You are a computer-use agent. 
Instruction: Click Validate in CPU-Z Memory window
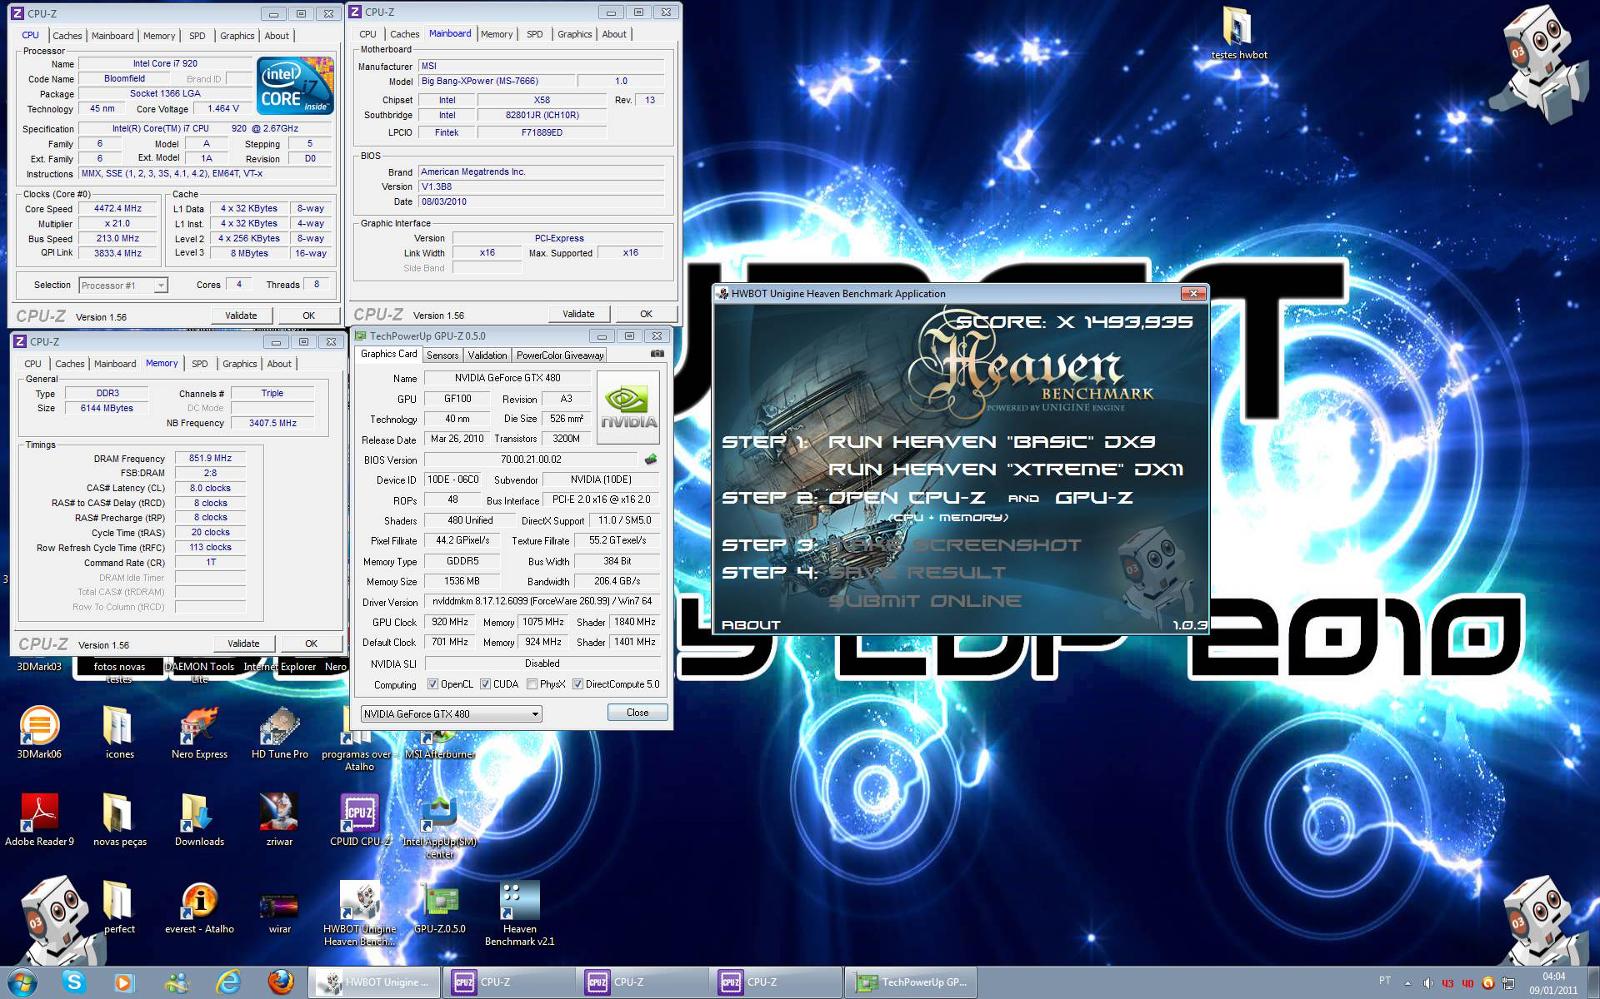[243, 644]
